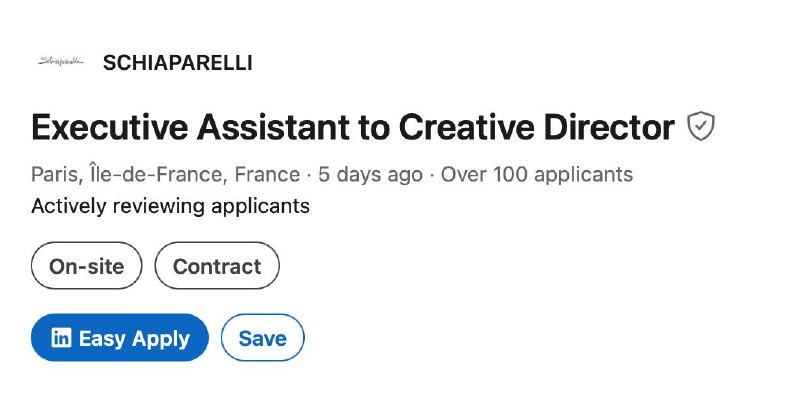
Task: Click the 'Actively reviewing applicants' status line
Action: (x=170, y=207)
